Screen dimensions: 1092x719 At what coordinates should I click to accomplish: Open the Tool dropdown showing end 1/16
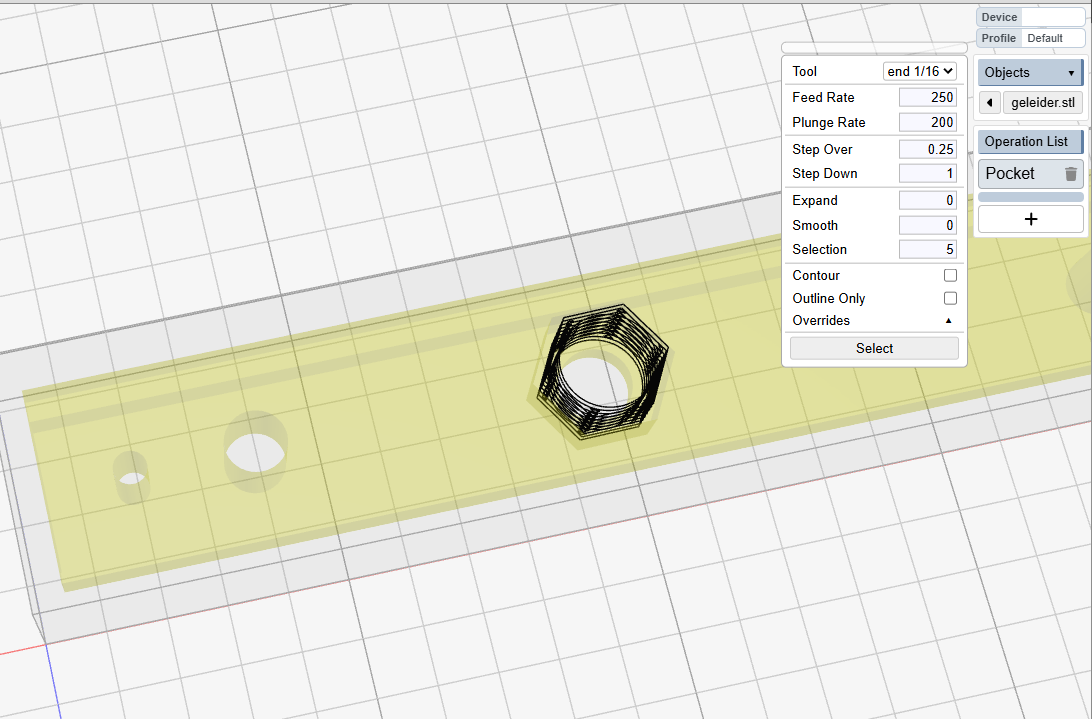(x=920, y=71)
